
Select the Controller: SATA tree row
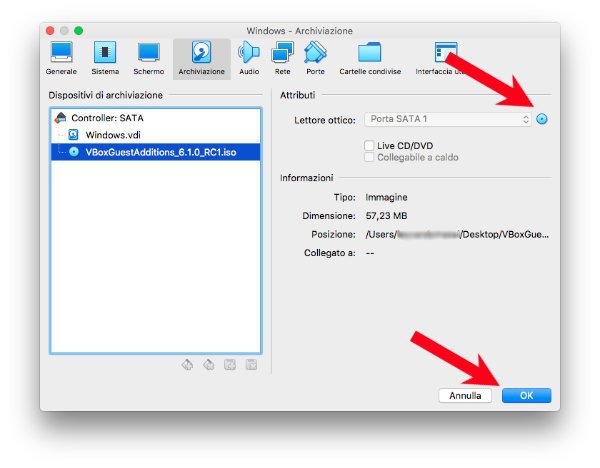pyautogui.click(x=156, y=118)
